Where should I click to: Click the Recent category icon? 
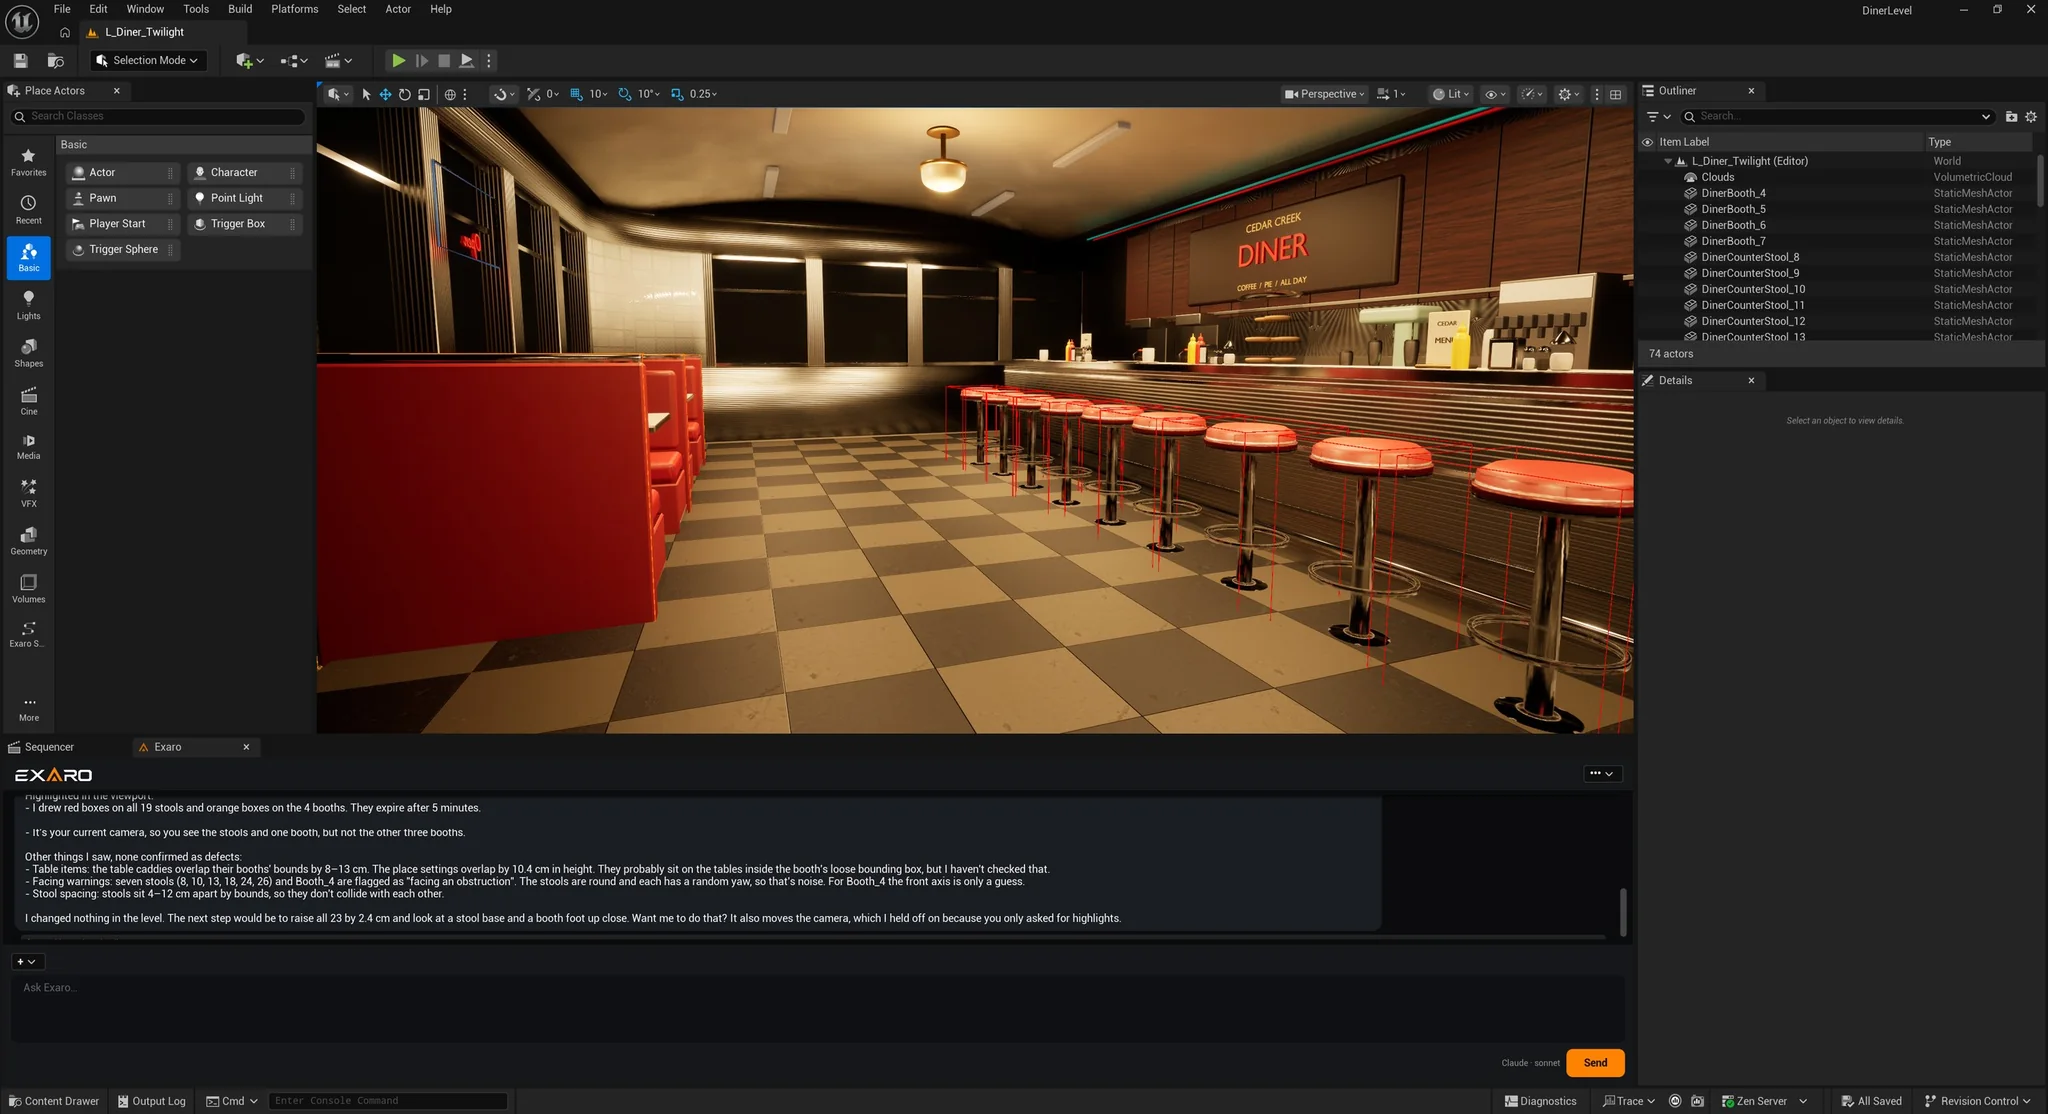pyautogui.click(x=28, y=210)
